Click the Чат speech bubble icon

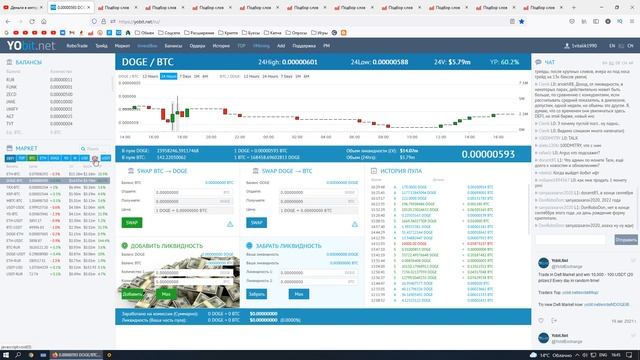click(x=538, y=62)
